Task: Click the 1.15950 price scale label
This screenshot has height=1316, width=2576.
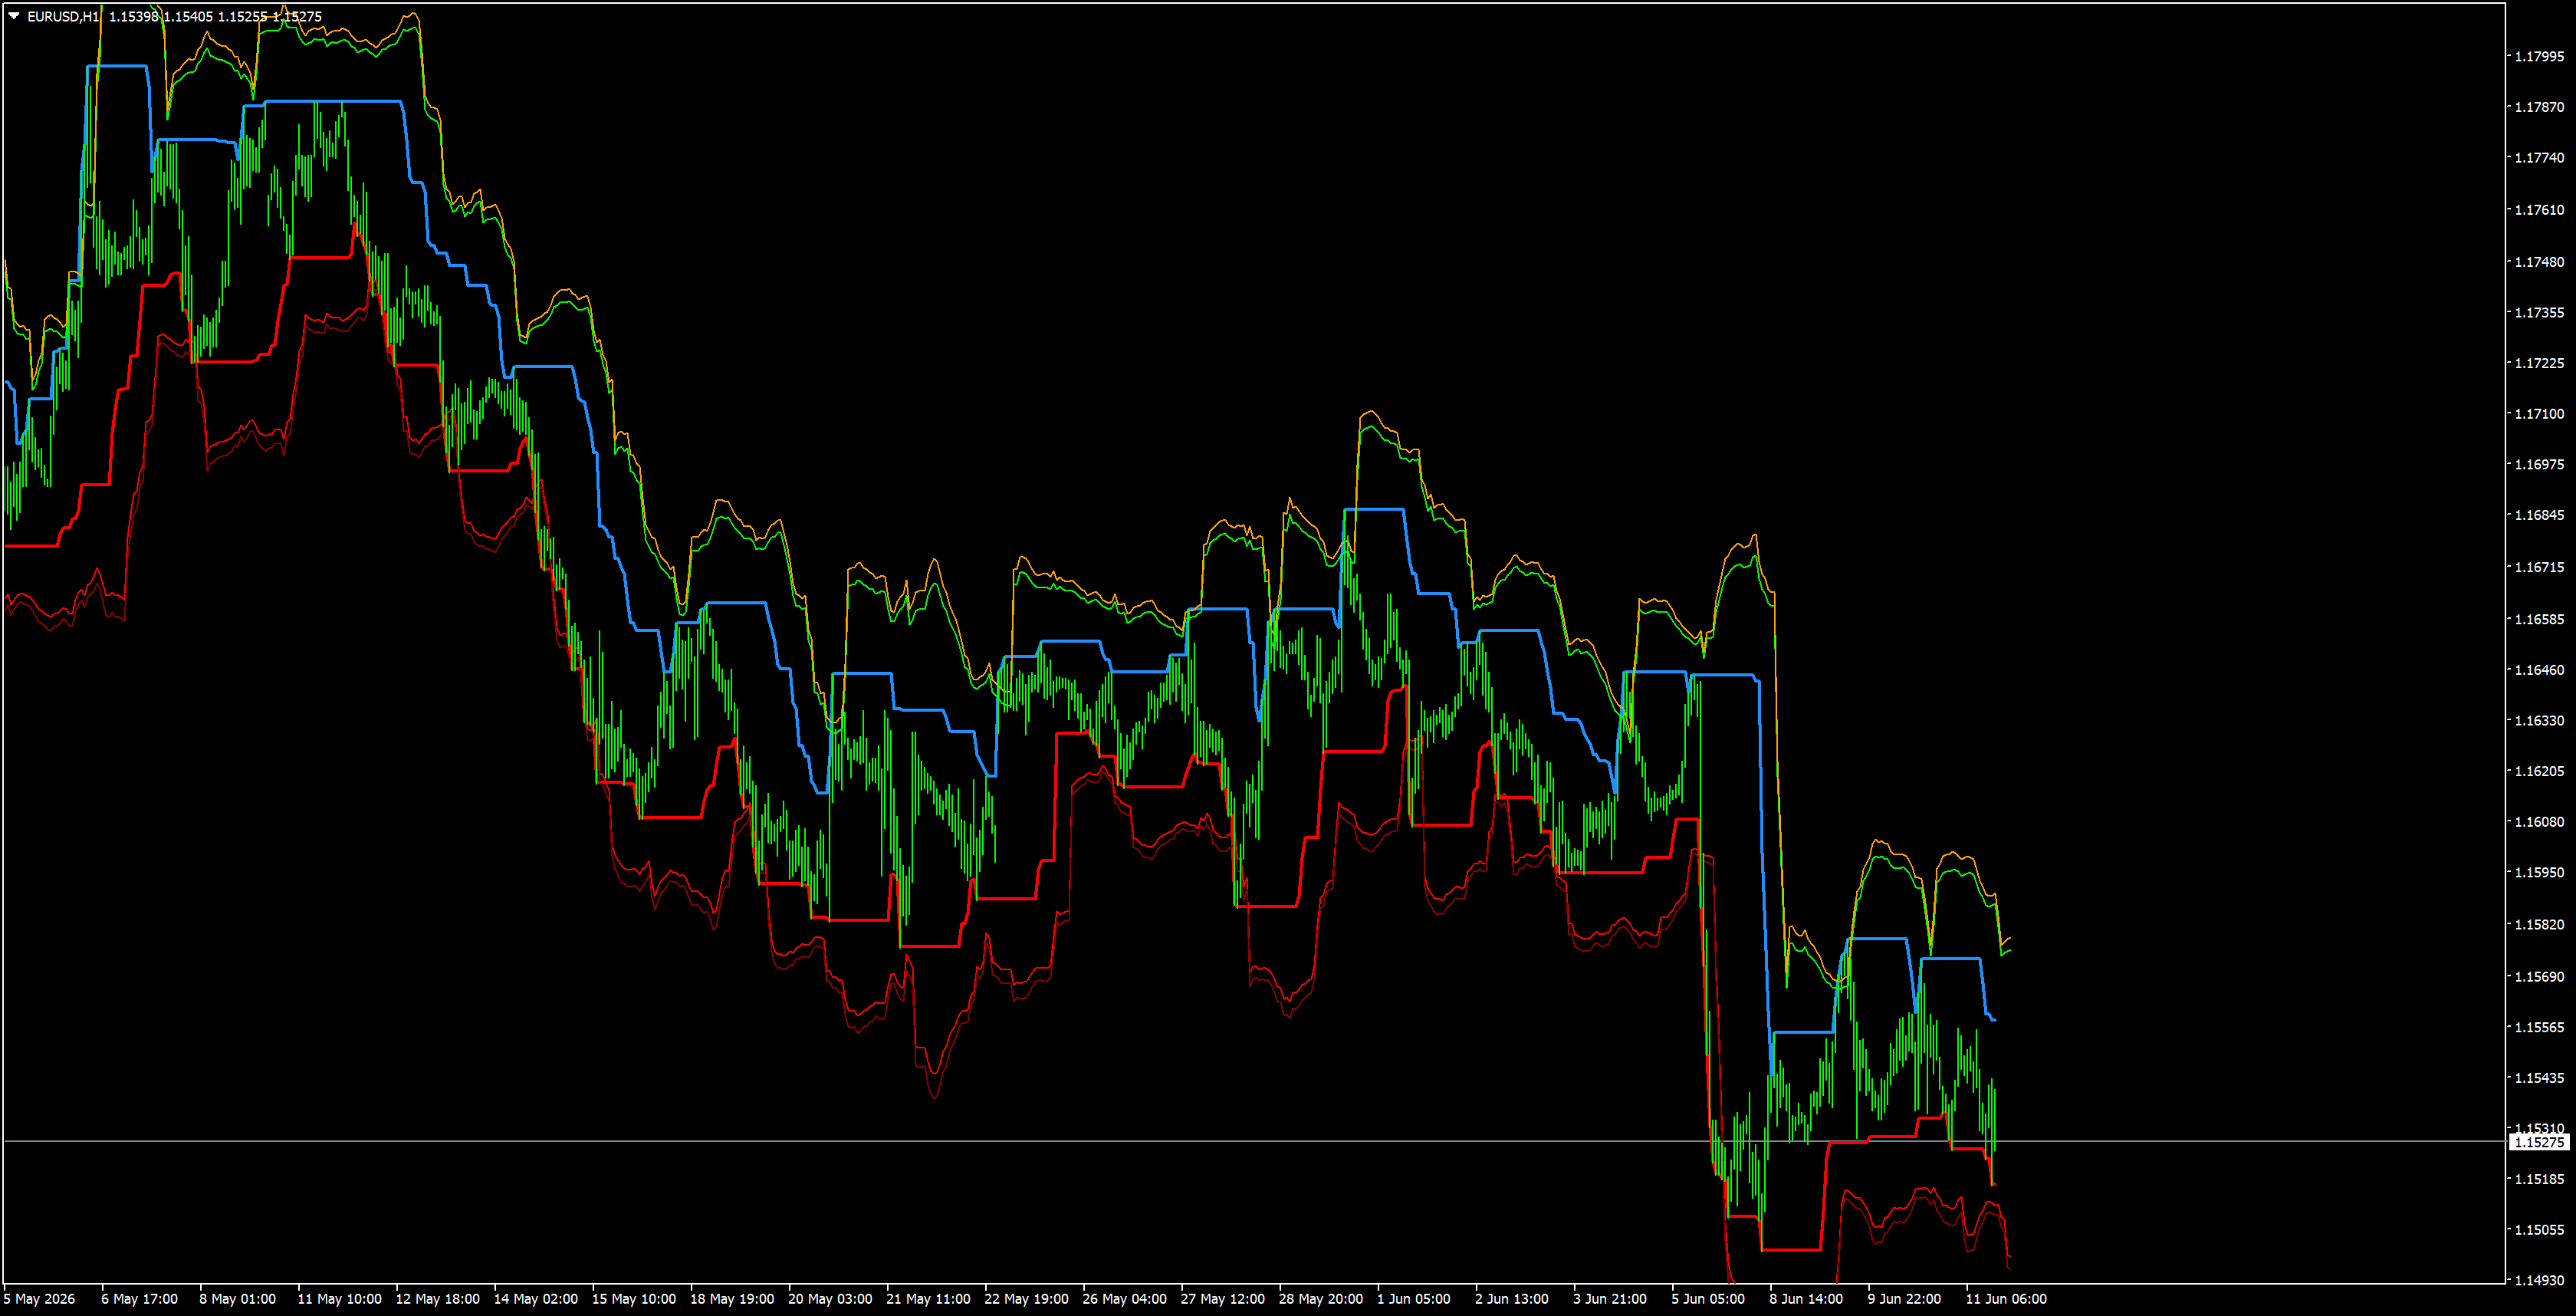Action: (2539, 872)
